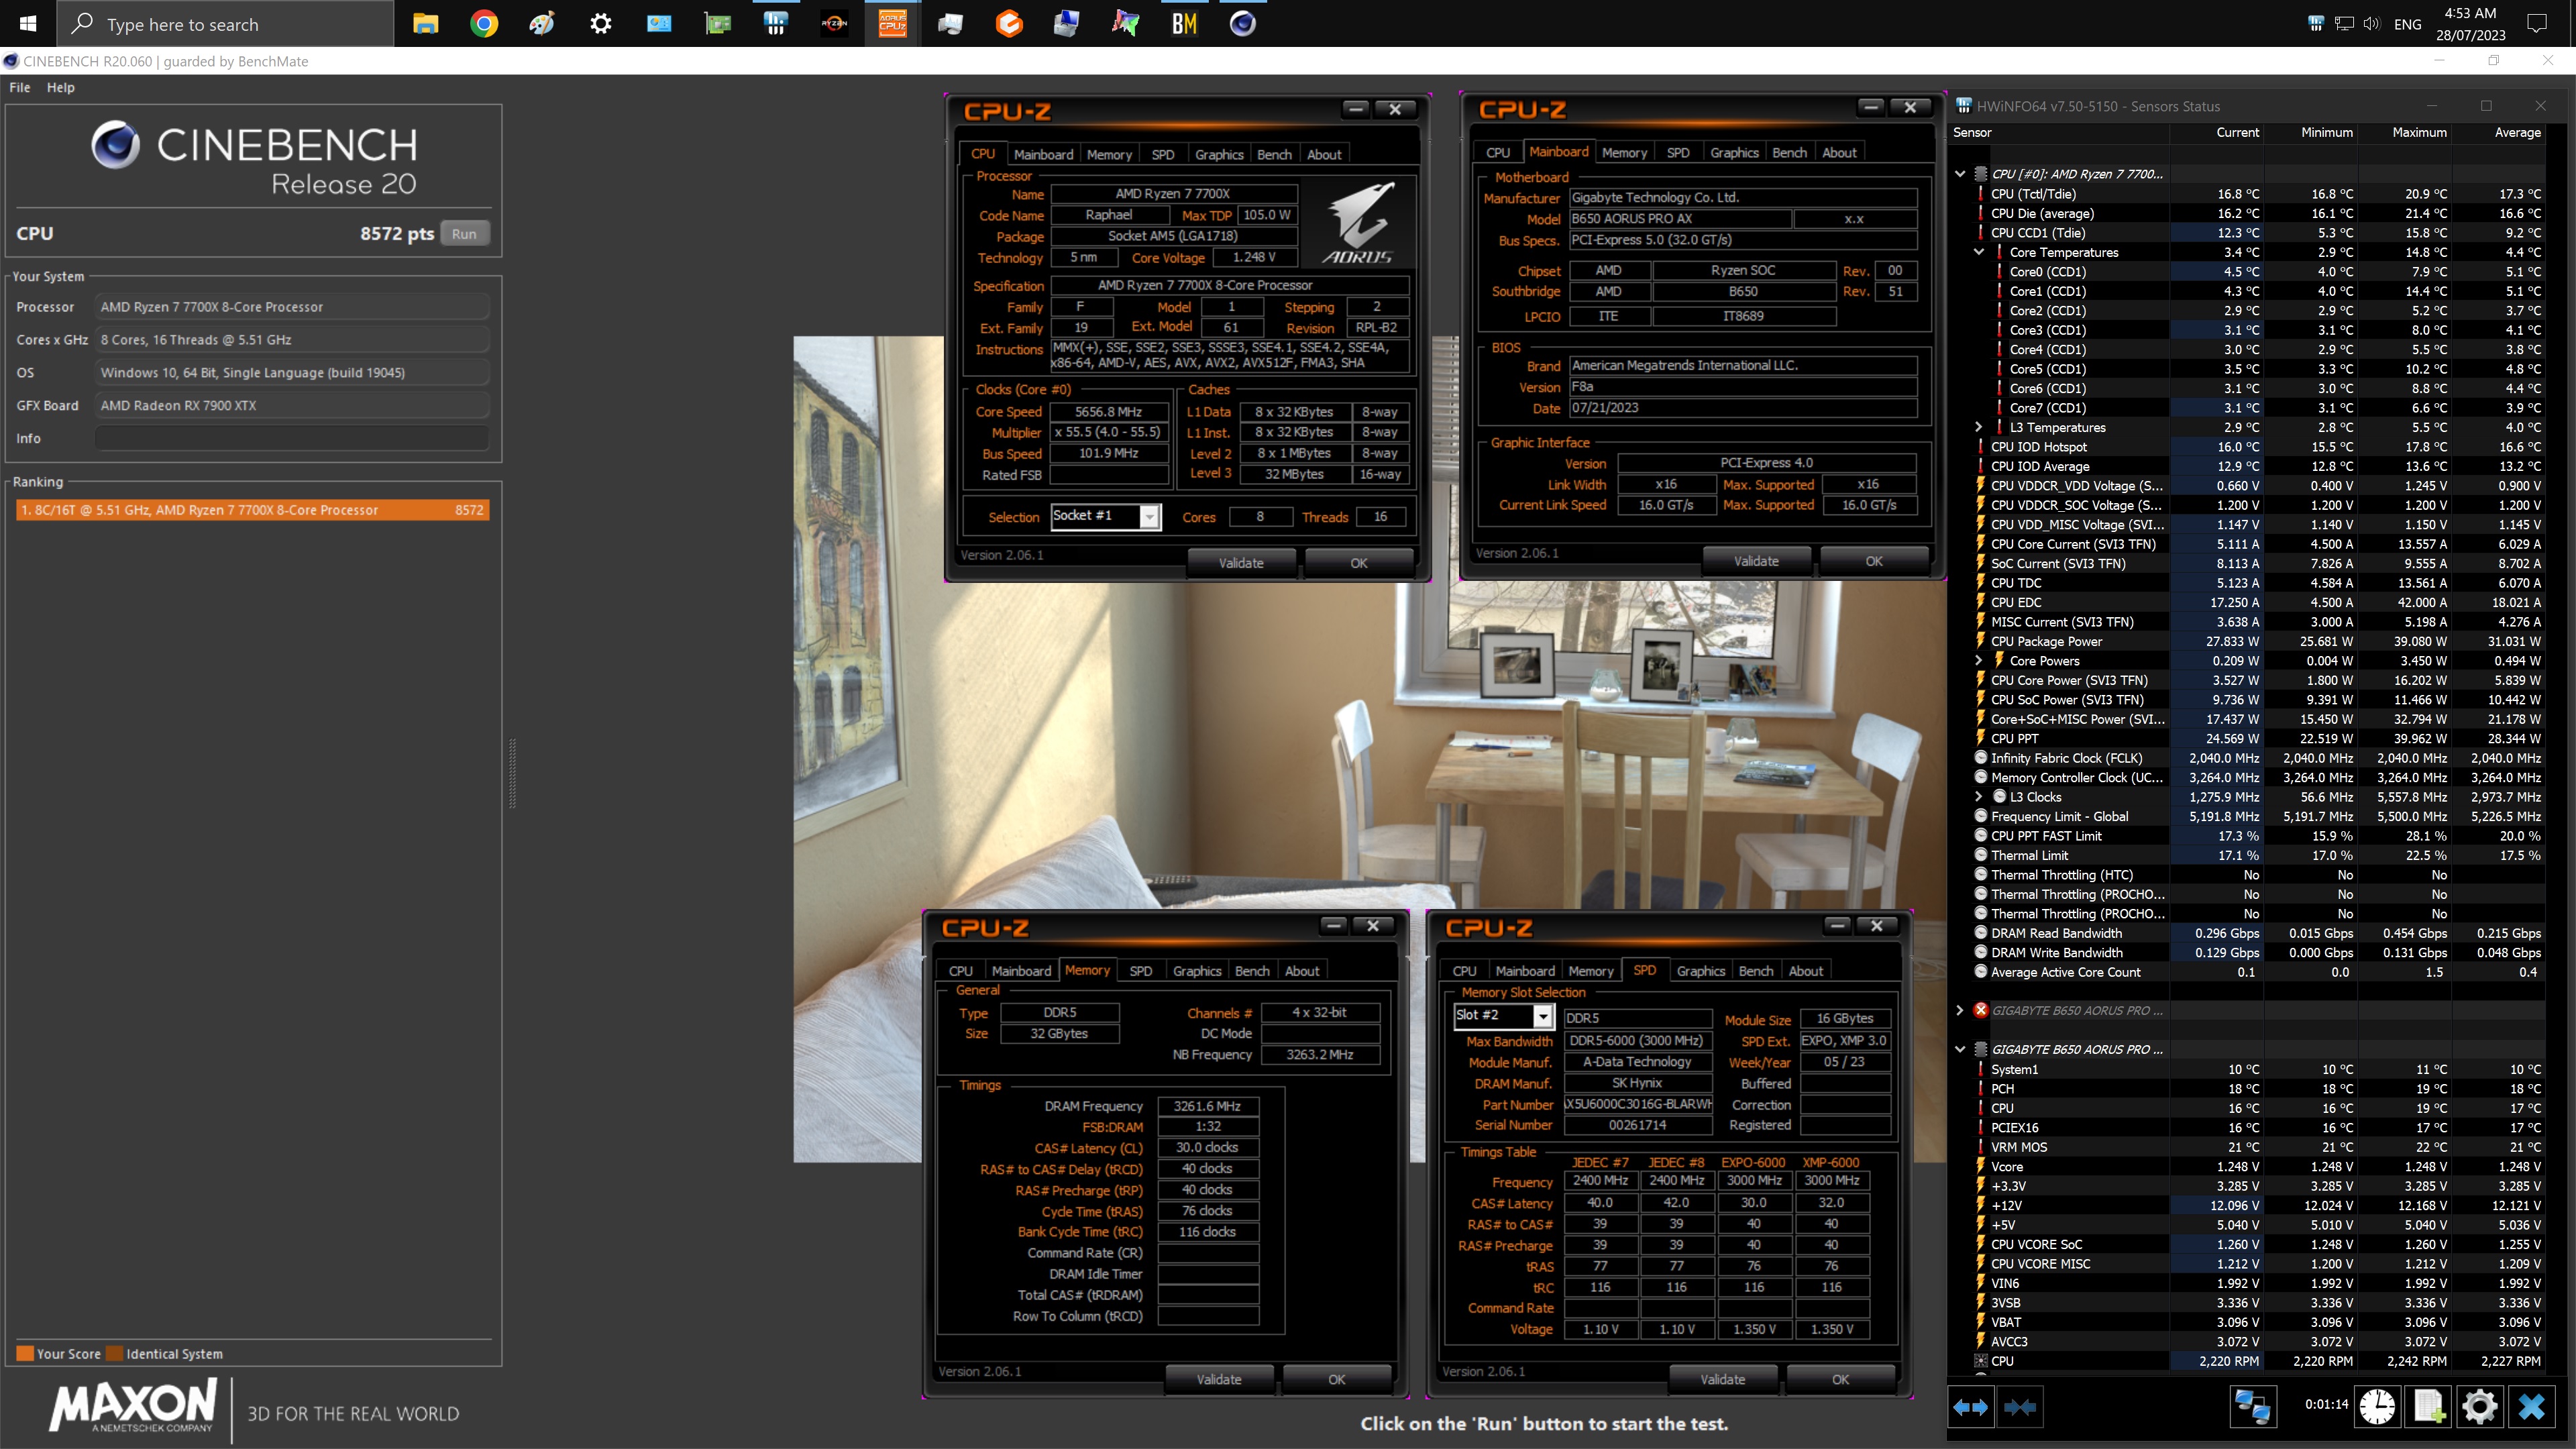Open the orange Gigabyte G icon on taskbar

coord(1009,23)
